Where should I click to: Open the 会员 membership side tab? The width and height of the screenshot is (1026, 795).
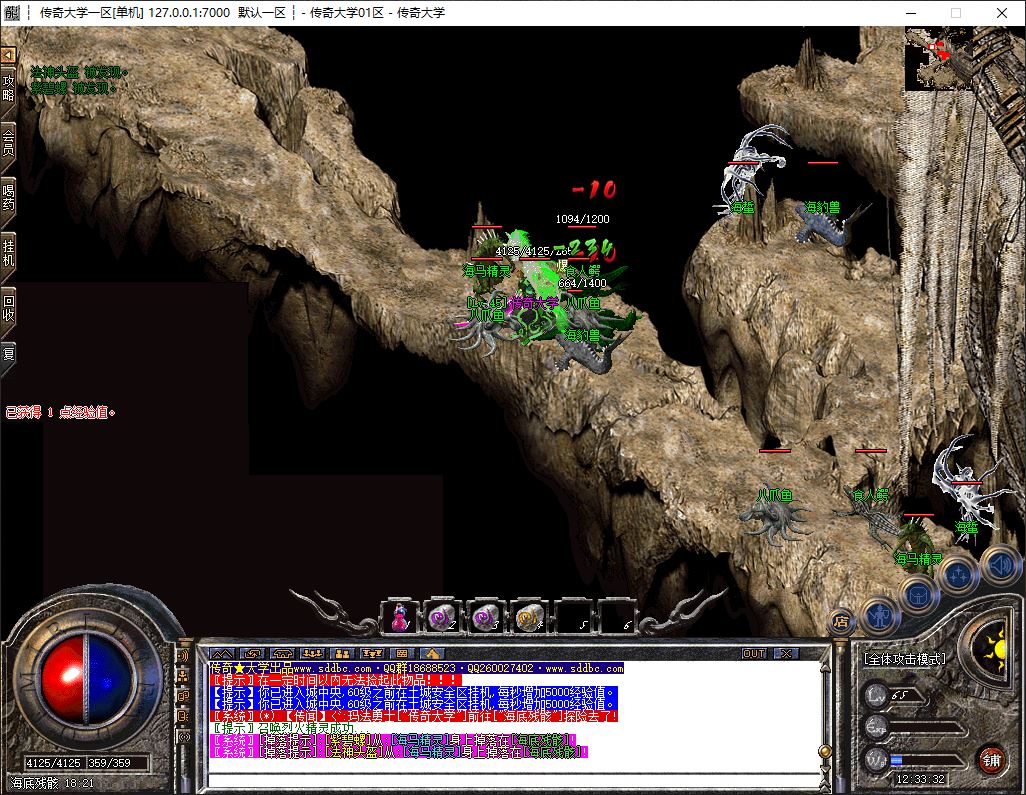pos(8,143)
